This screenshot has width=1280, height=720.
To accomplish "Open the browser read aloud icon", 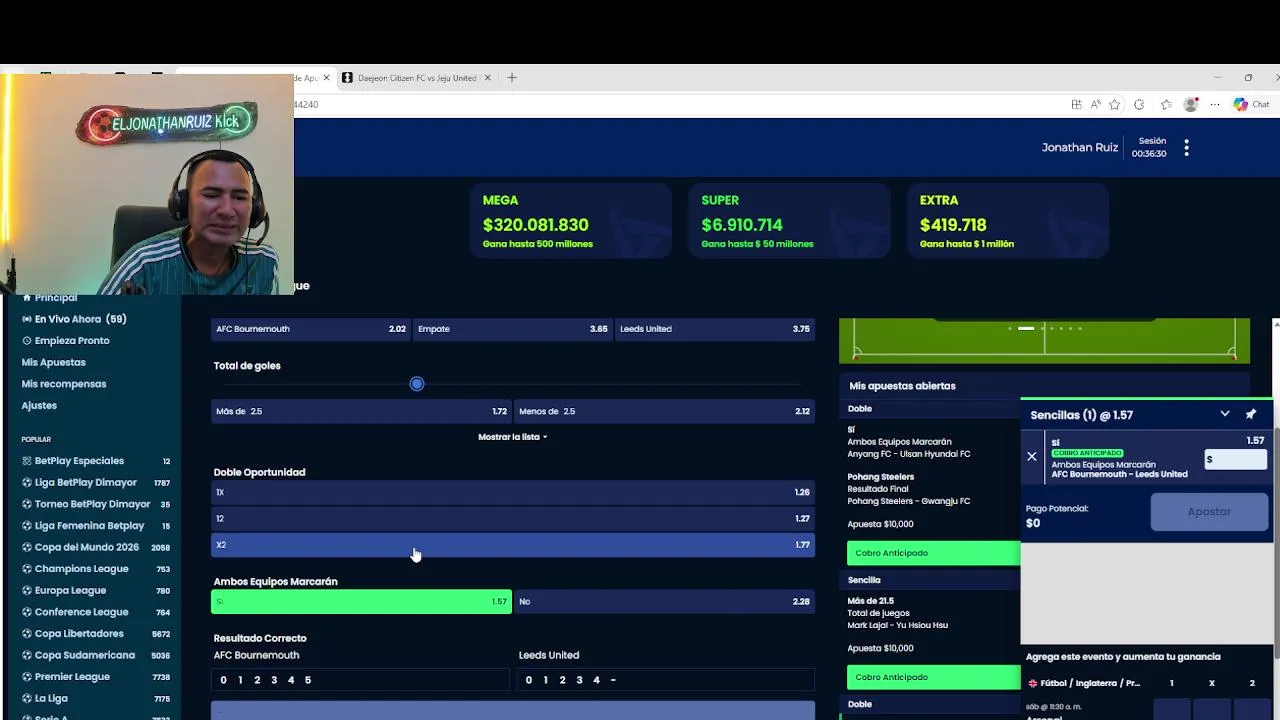I will click(1096, 104).
